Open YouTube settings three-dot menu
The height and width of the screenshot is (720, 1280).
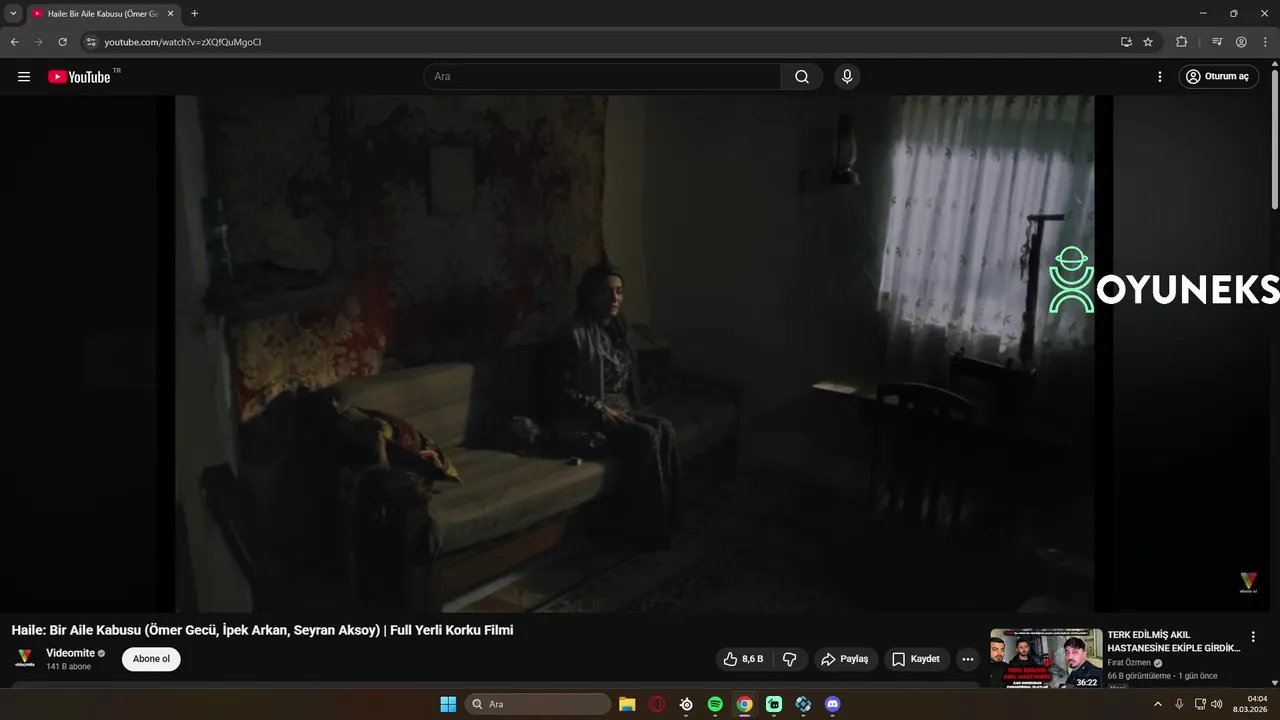(1160, 77)
